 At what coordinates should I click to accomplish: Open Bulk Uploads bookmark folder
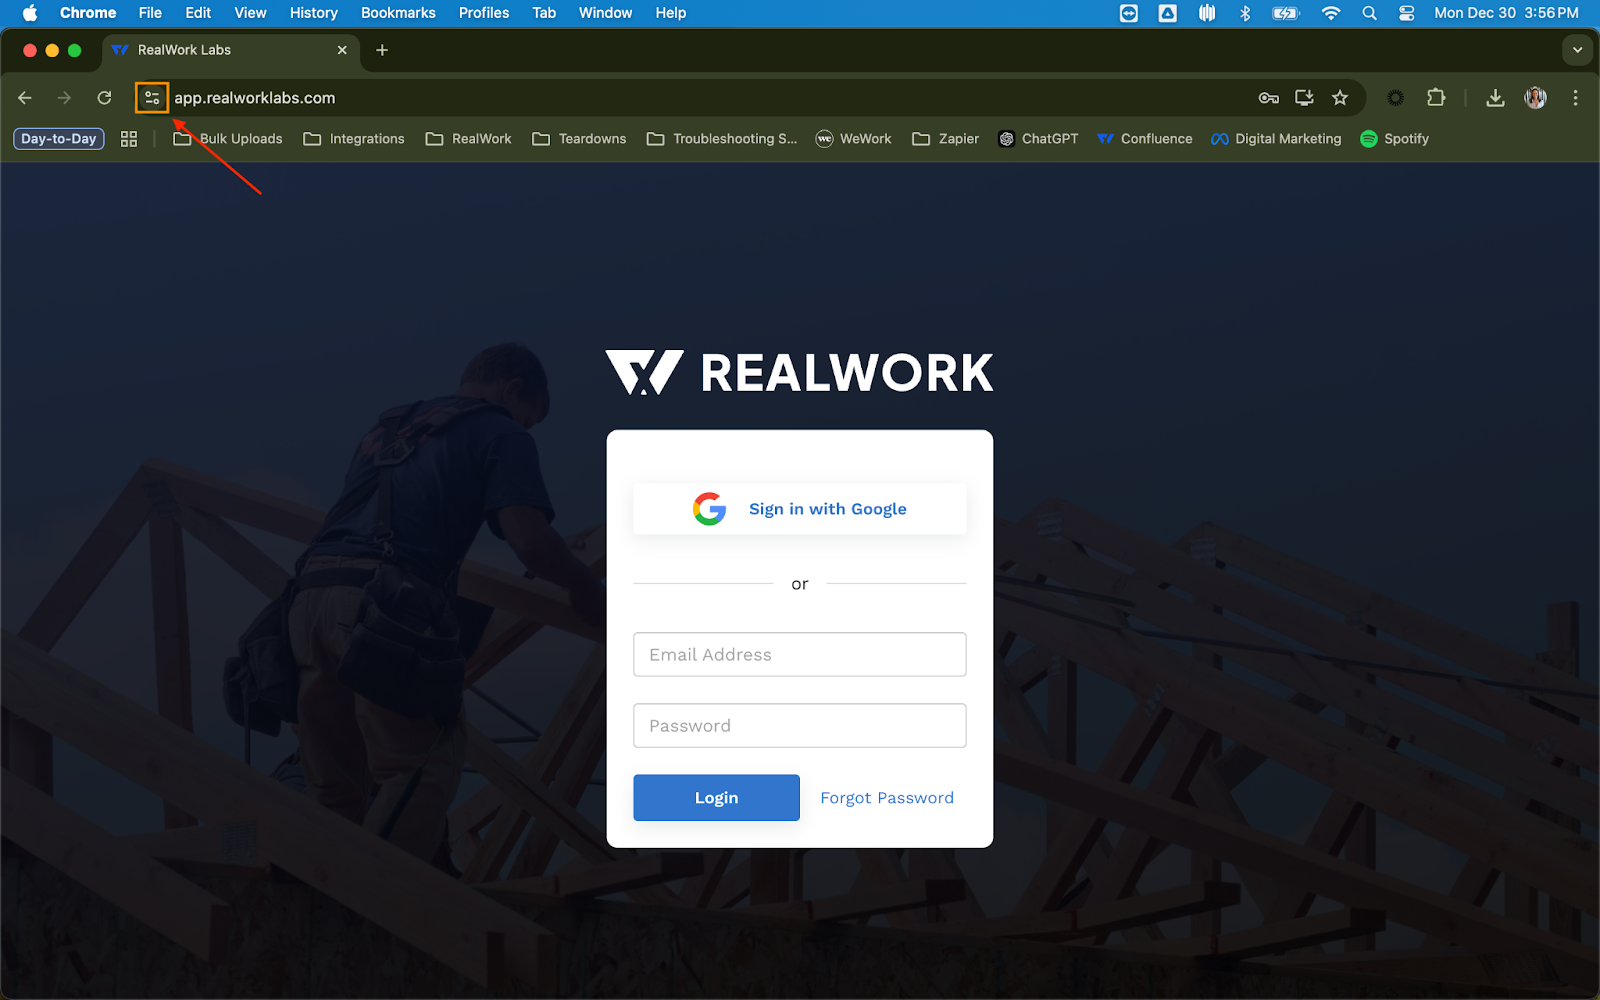coord(228,139)
